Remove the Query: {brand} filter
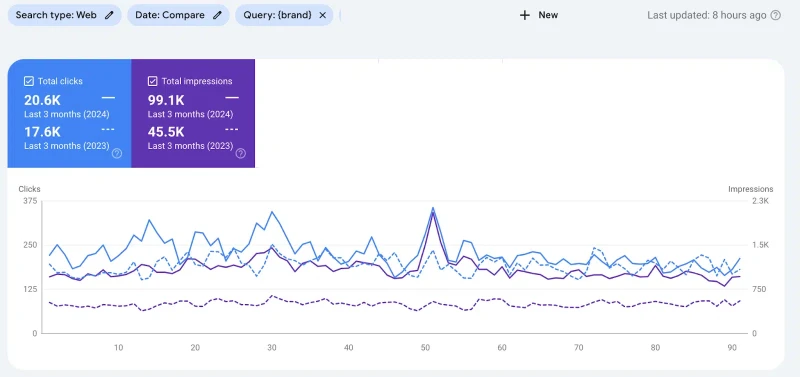This screenshot has width=800, height=377. (x=322, y=15)
